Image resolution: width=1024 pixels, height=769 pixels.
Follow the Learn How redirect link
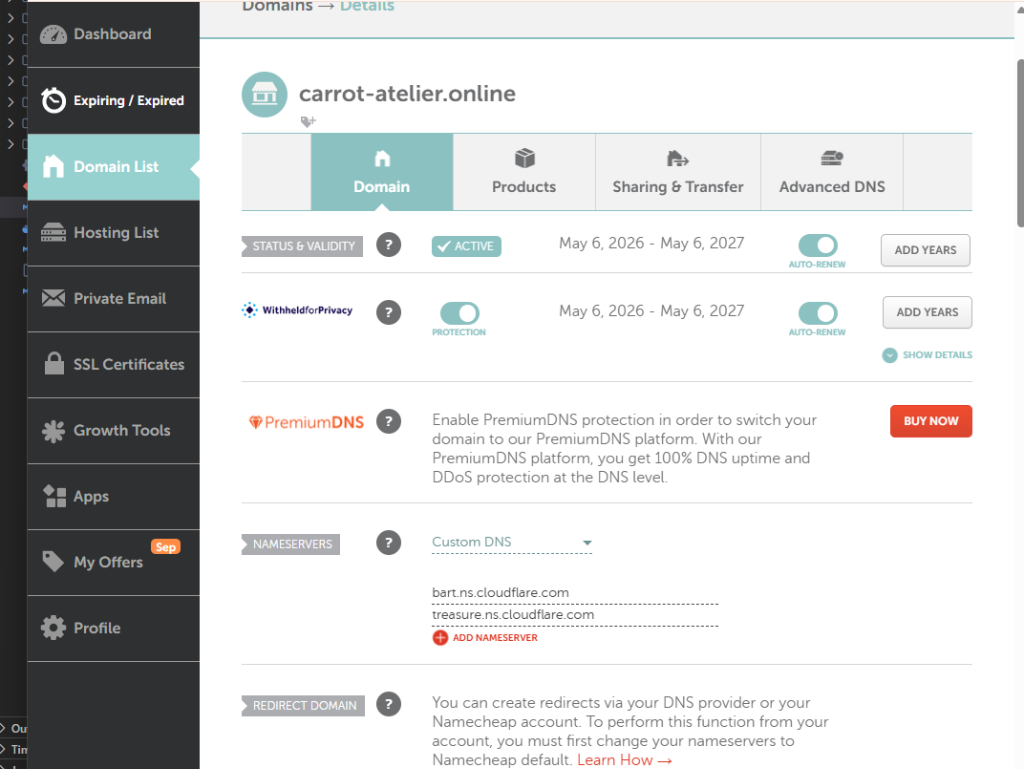point(624,760)
